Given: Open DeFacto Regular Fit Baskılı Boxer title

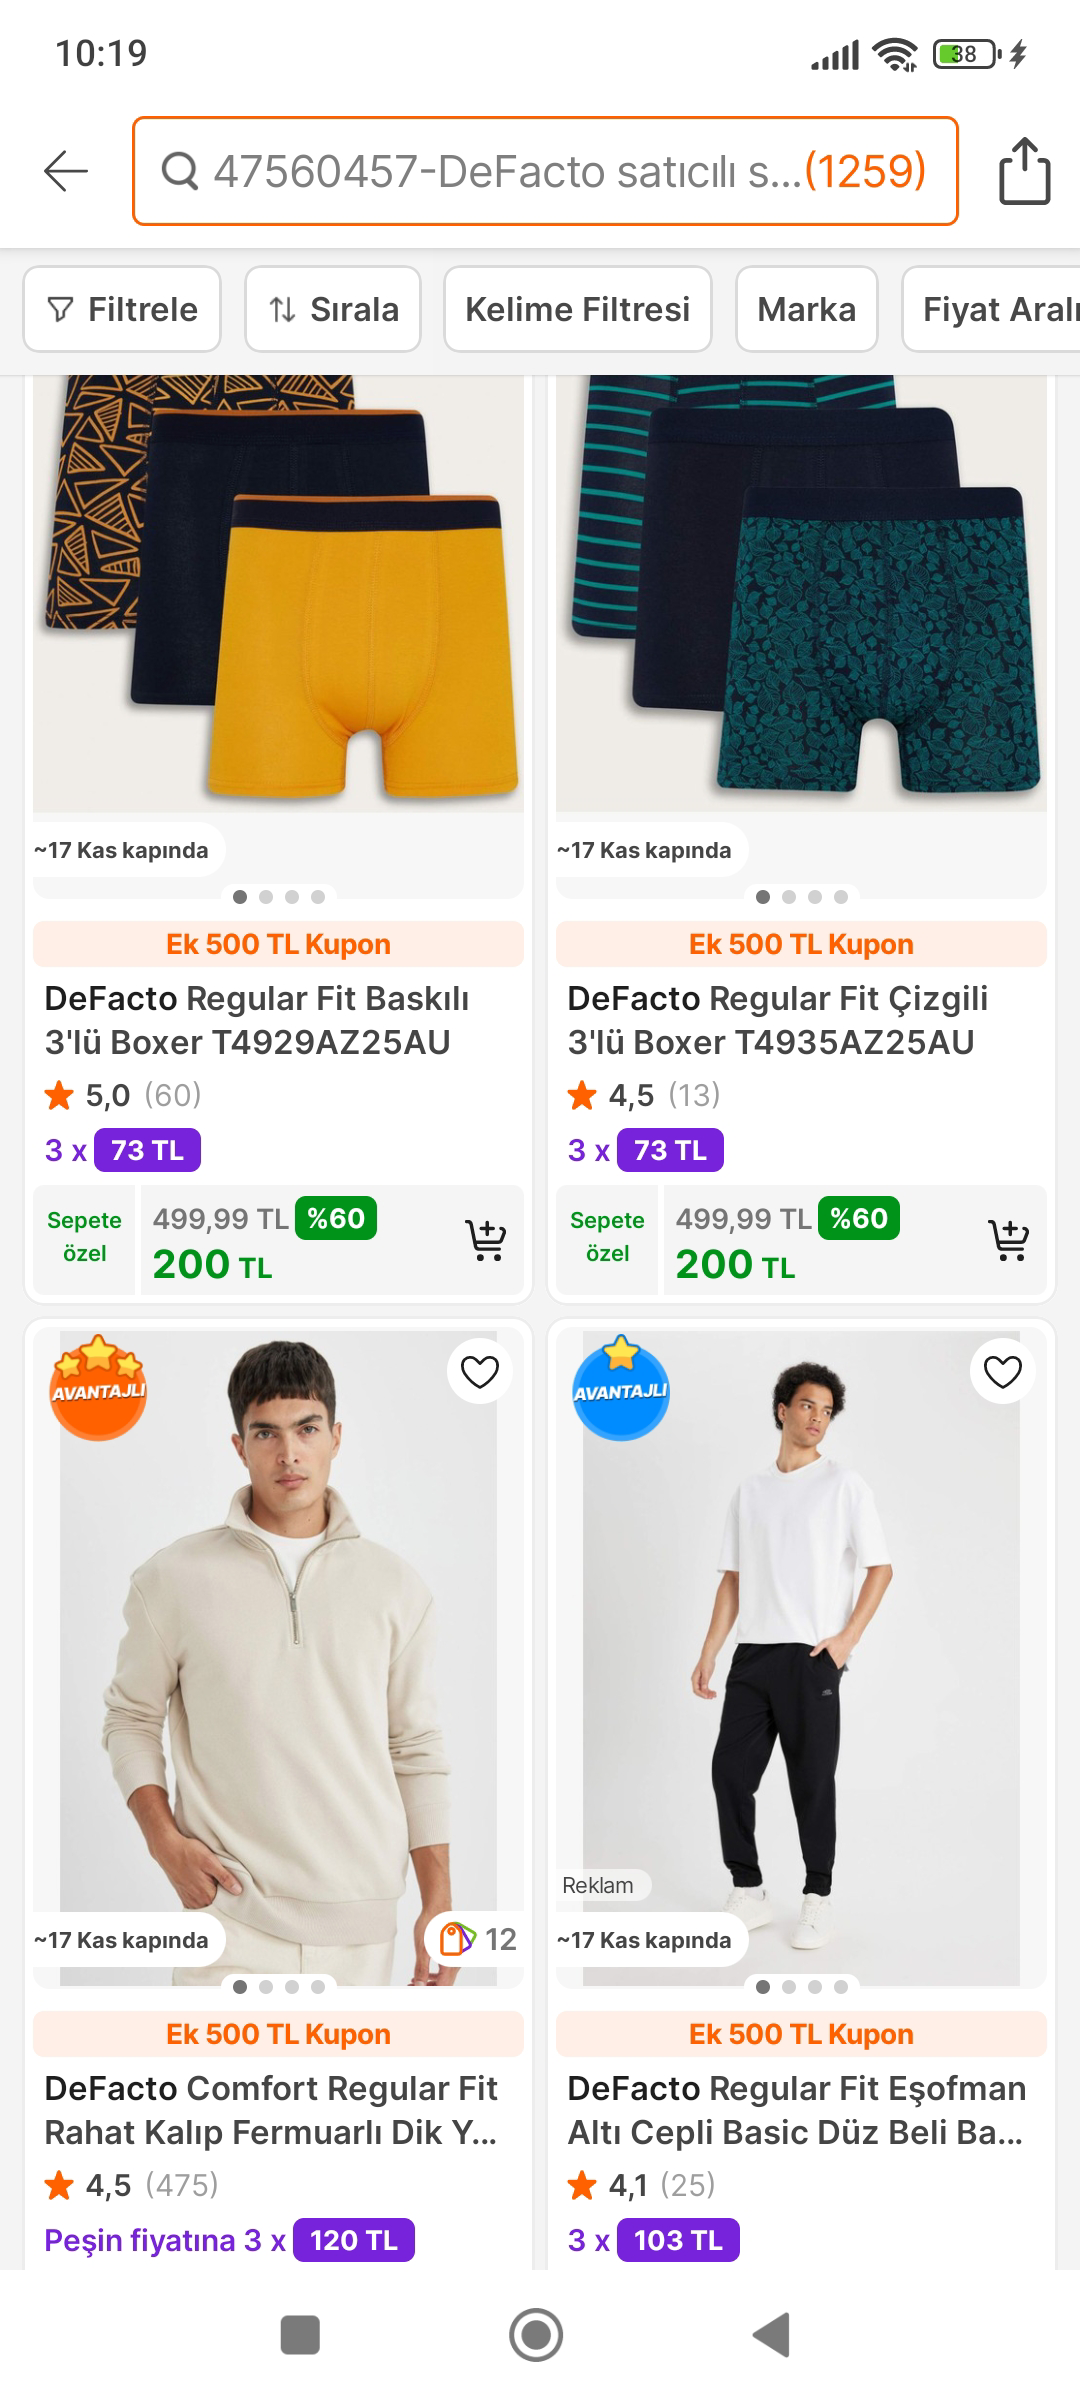Looking at the screenshot, I should (x=257, y=1020).
